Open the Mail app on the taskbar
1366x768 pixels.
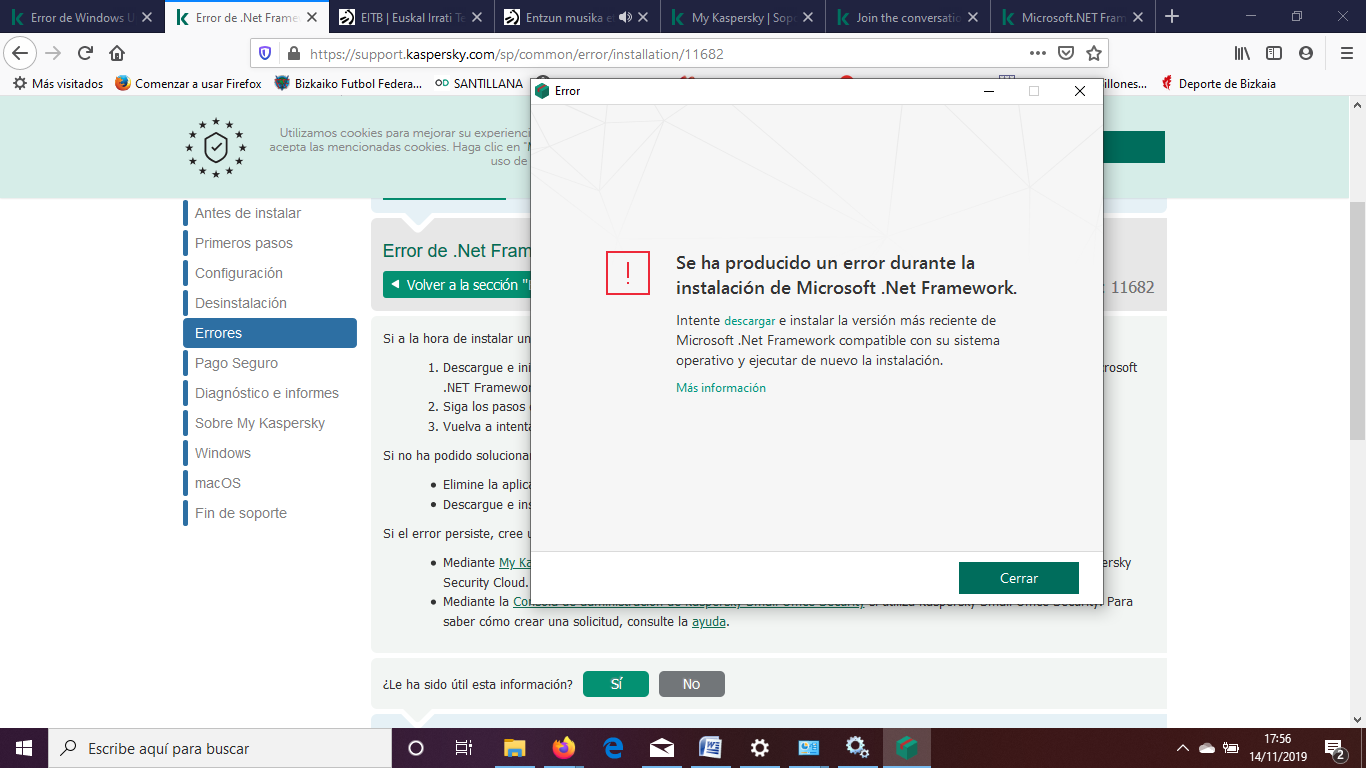[662, 748]
